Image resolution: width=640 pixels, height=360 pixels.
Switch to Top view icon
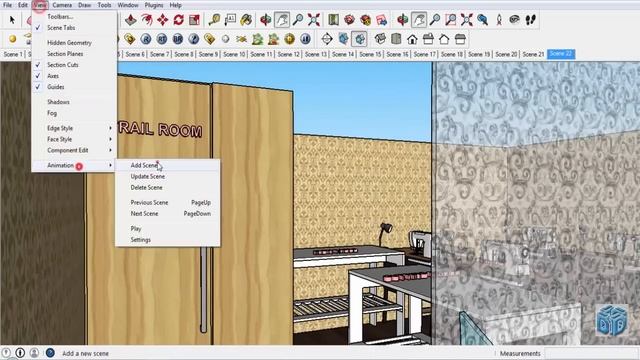[396, 39]
